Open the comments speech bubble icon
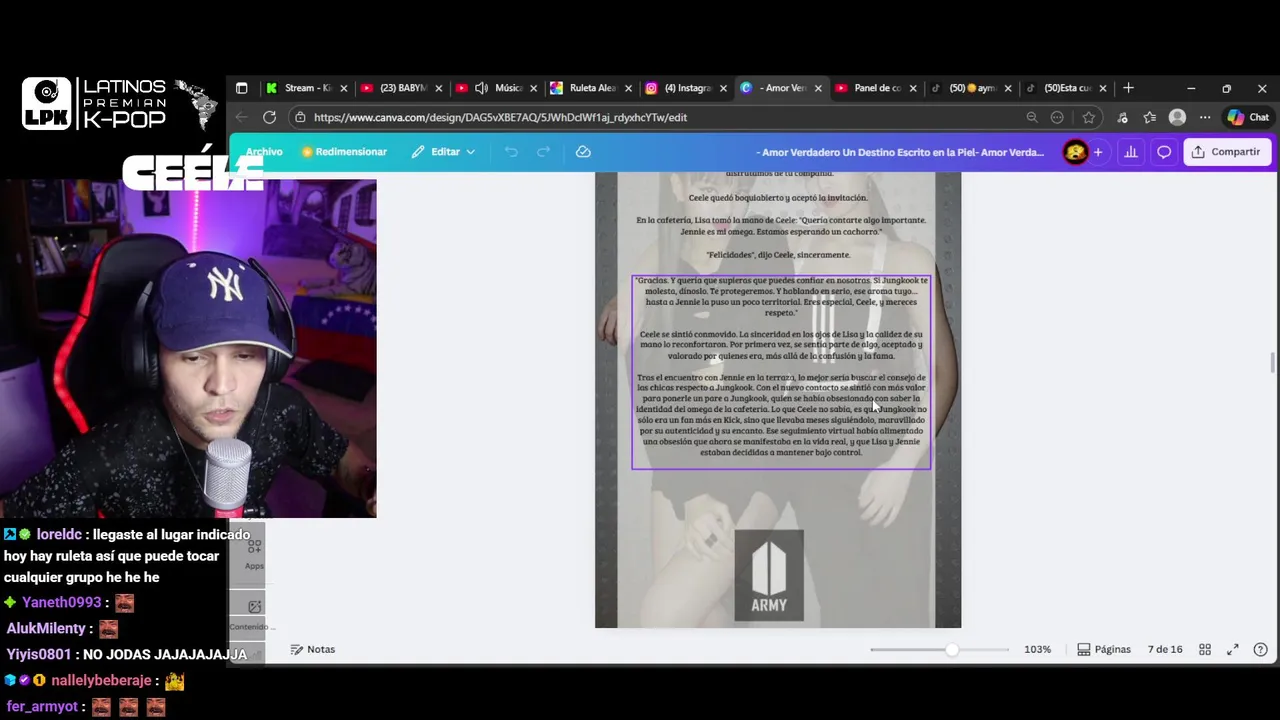 1164,152
